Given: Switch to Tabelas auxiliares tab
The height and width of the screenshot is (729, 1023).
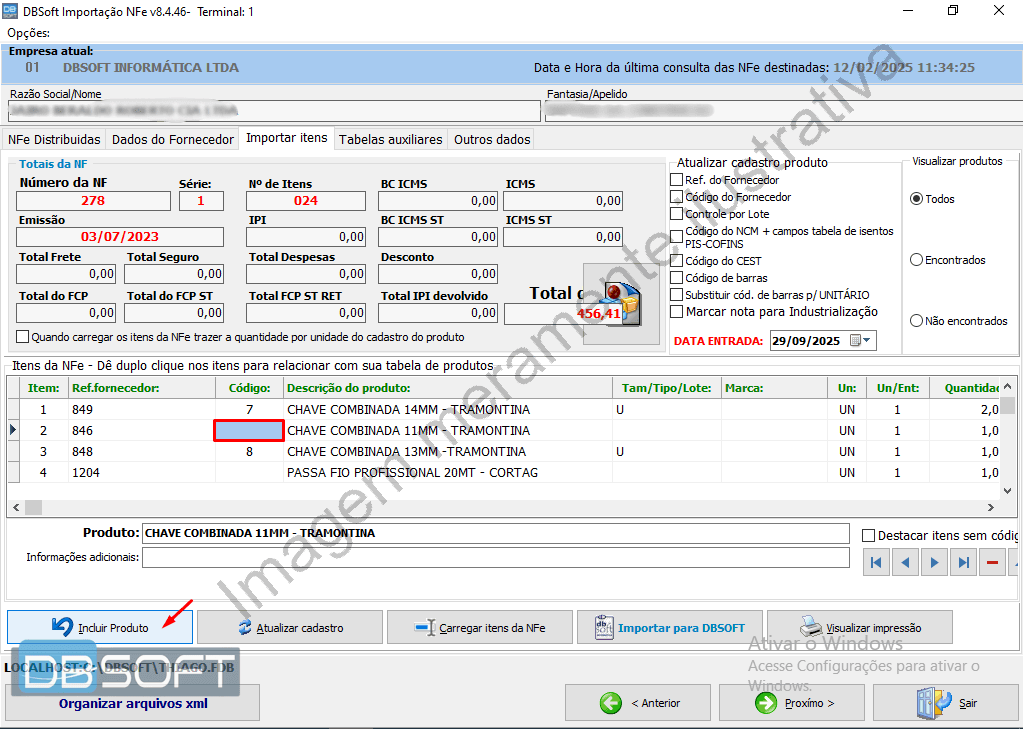Looking at the screenshot, I should coord(390,139).
